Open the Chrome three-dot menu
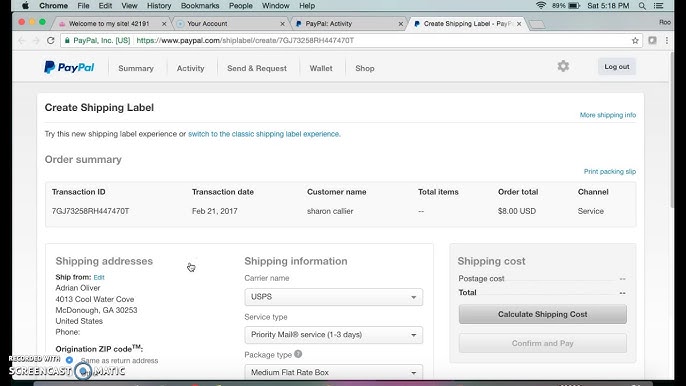 pos(667,40)
